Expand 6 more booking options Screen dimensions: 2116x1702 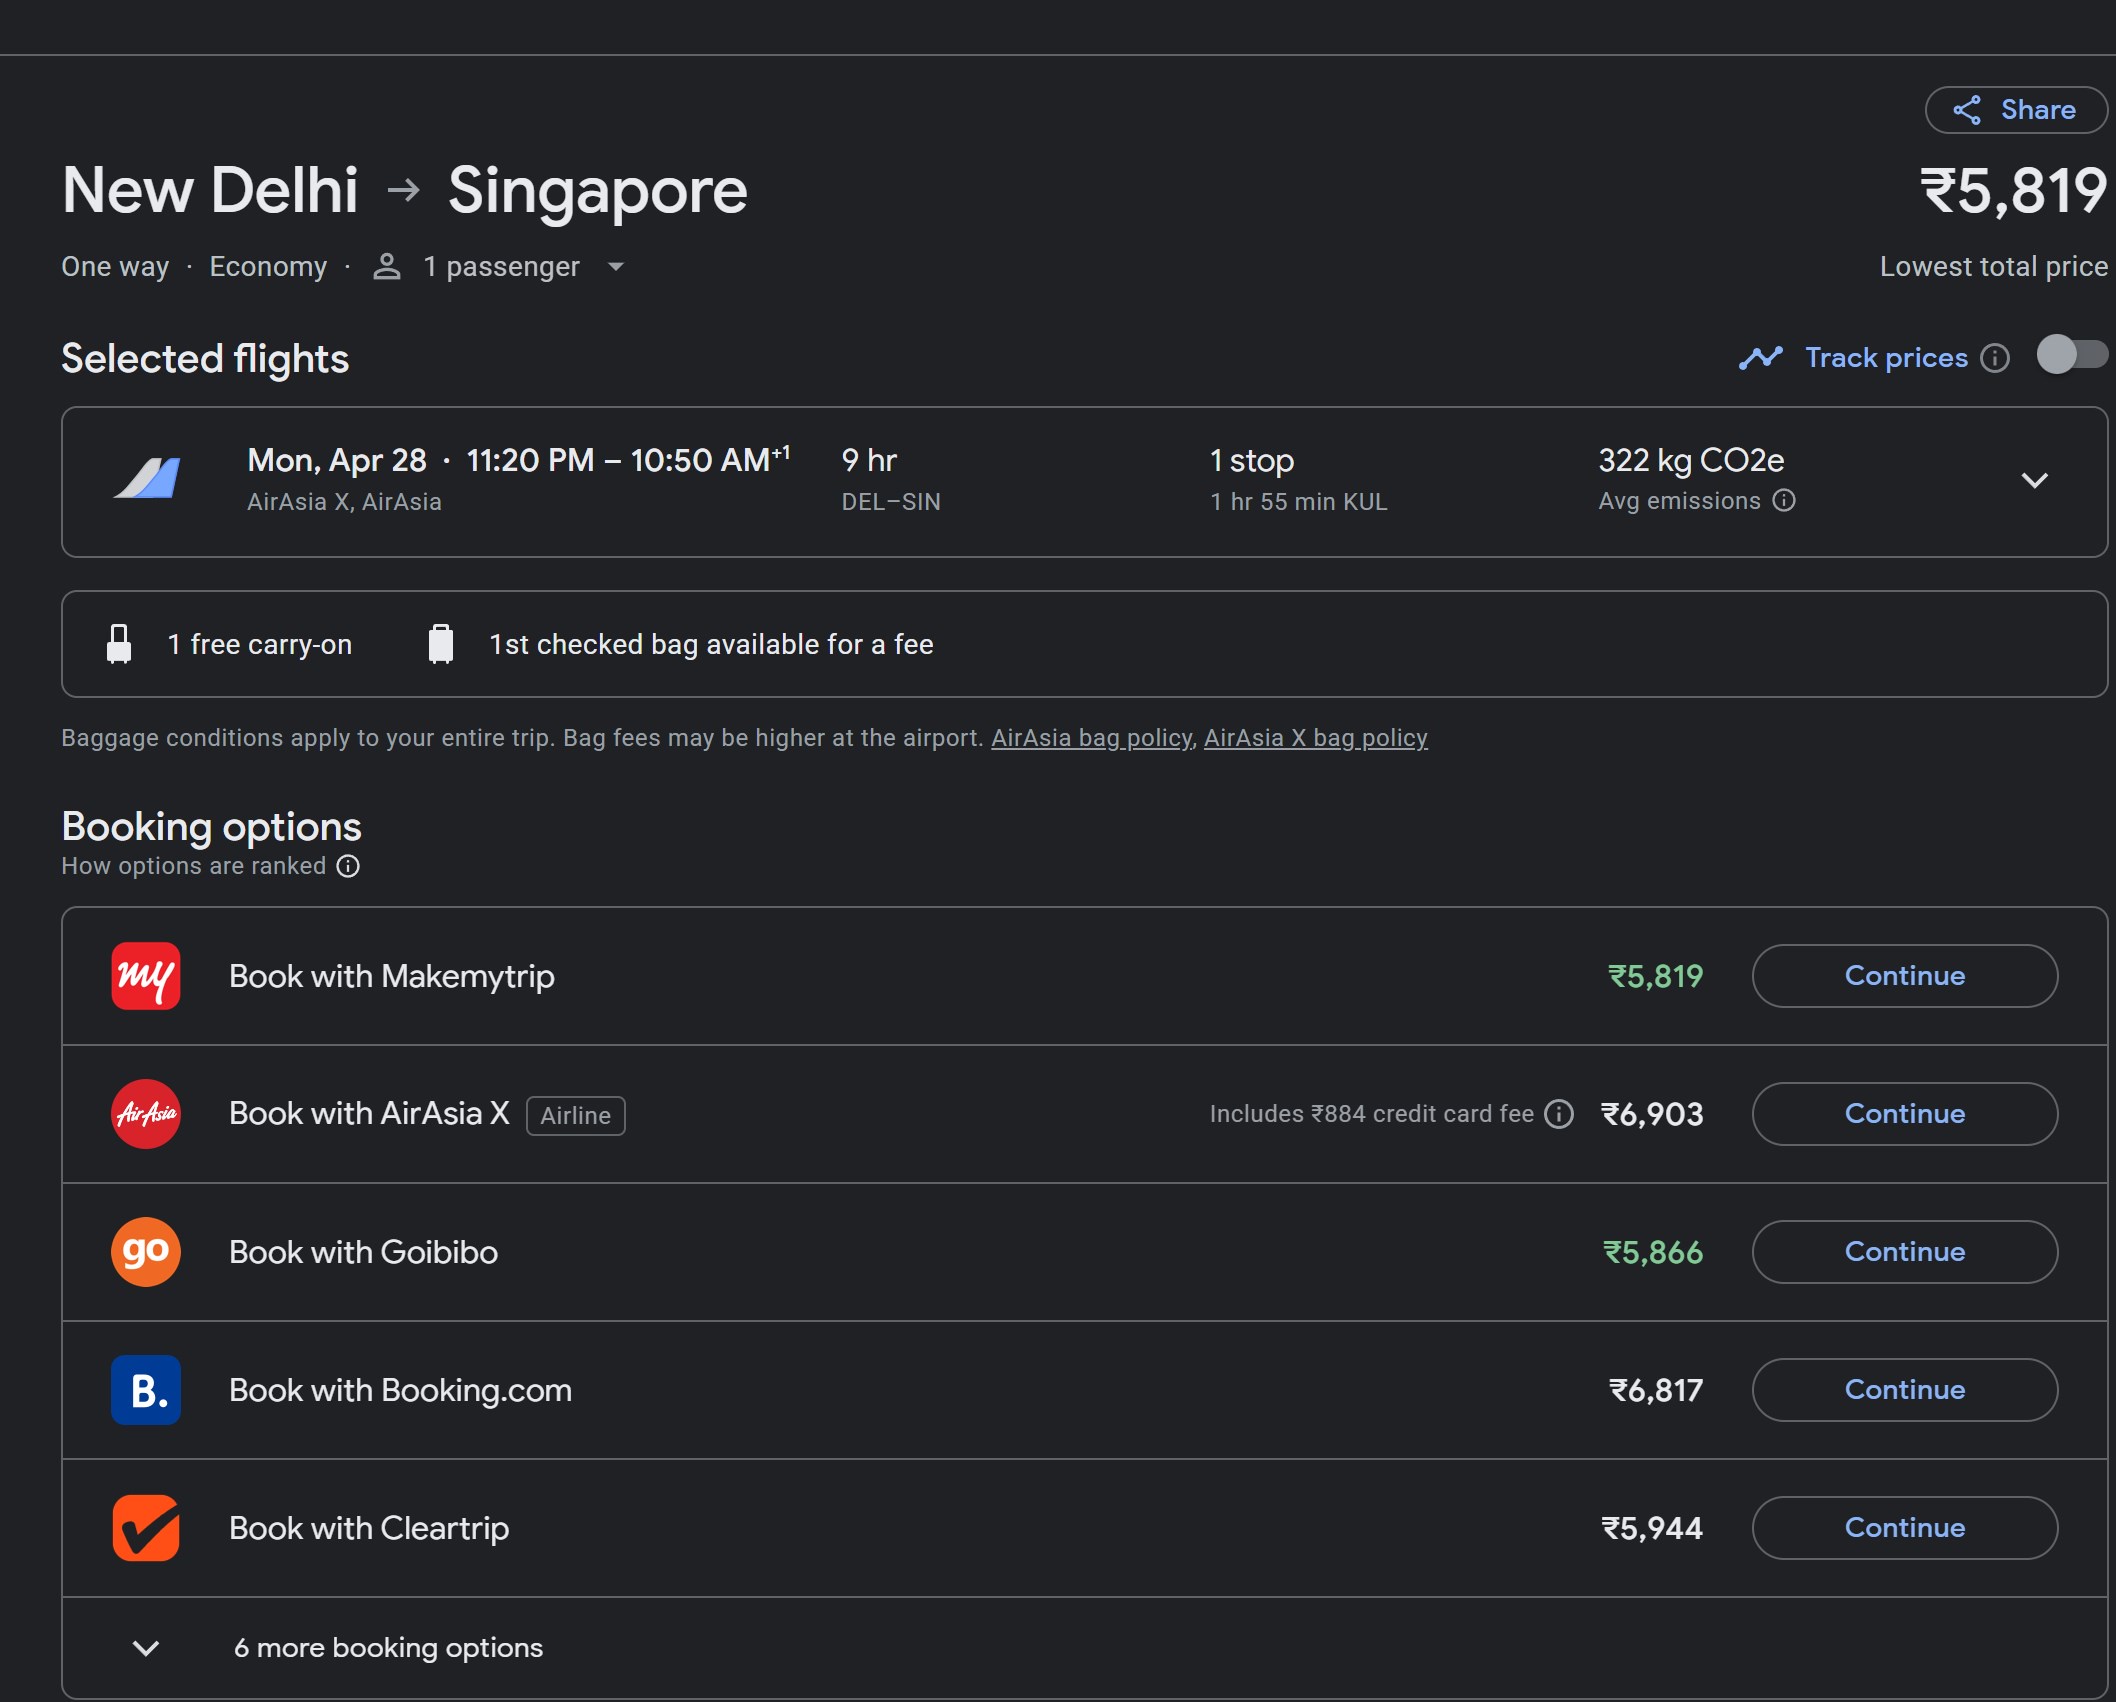point(1085,1648)
